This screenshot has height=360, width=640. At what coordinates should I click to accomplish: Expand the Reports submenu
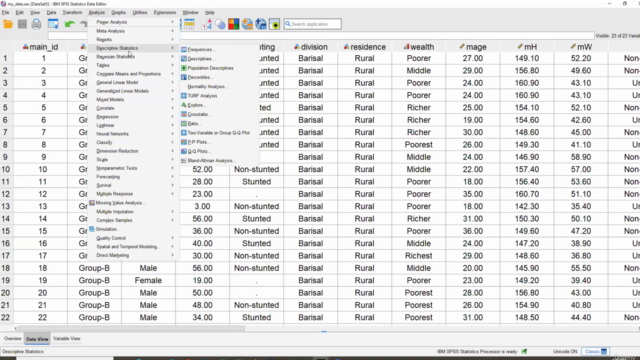[x=133, y=40]
